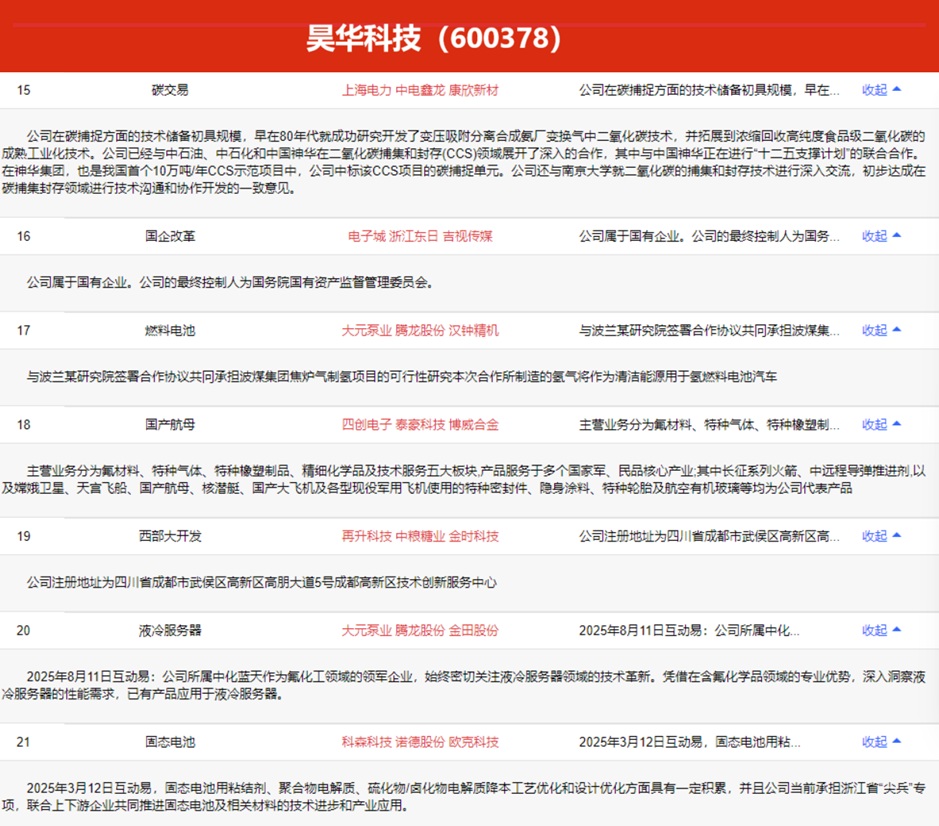The width and height of the screenshot is (939, 826).
Task: Select the 固态电池 concept name
Action: coord(170,742)
